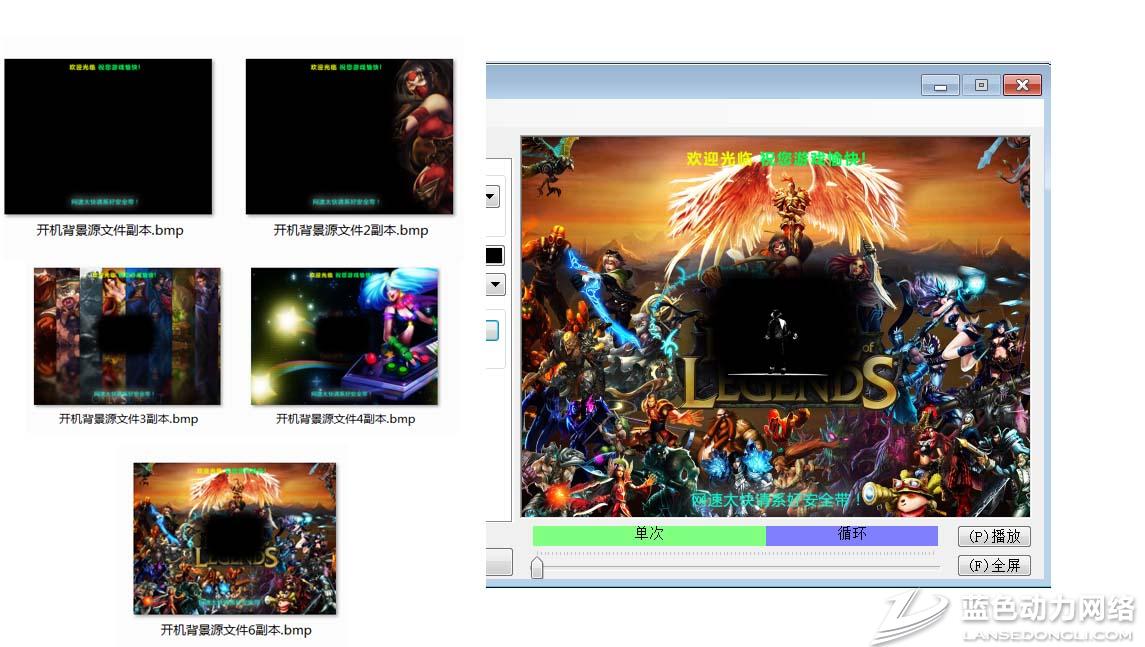The height and width of the screenshot is (647, 1145).
Task: Minimize the preview window
Action: [x=940, y=86]
